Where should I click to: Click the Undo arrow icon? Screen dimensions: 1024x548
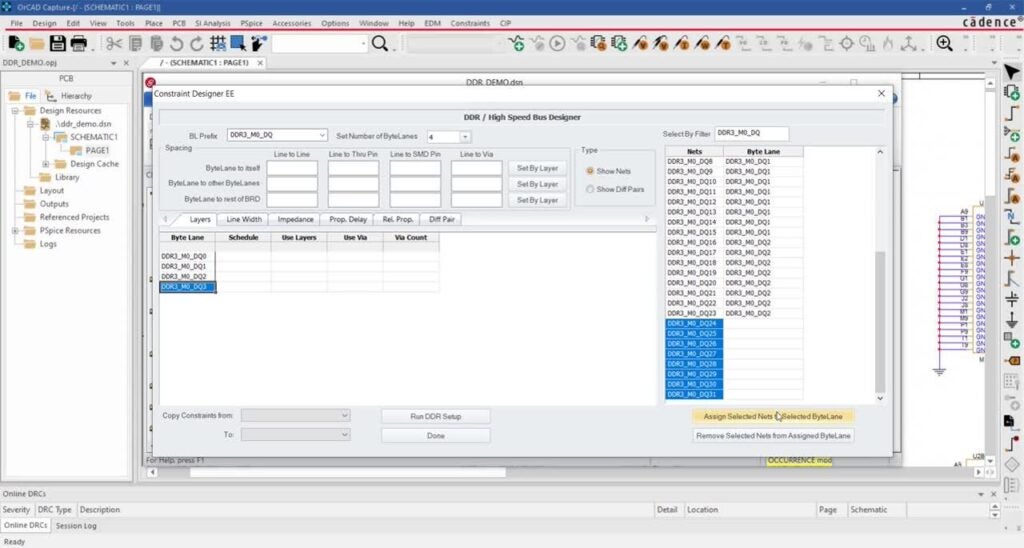tap(176, 44)
